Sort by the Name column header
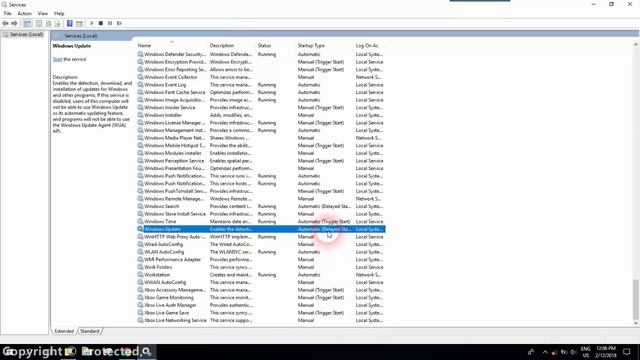 pos(171,45)
